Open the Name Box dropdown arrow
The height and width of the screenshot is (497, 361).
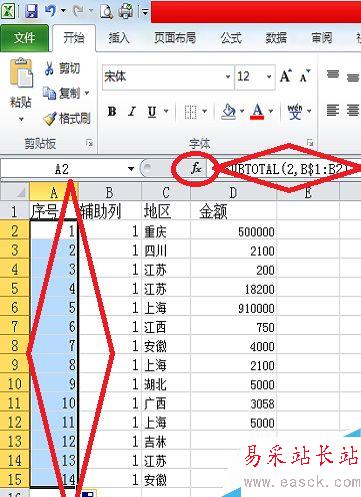point(131,169)
